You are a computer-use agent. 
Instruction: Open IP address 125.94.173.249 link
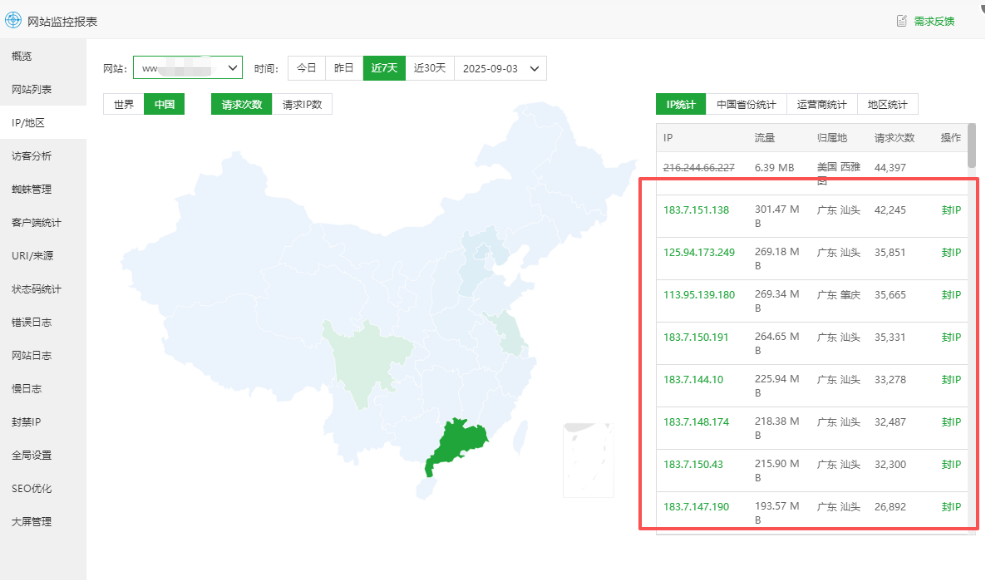pos(699,252)
